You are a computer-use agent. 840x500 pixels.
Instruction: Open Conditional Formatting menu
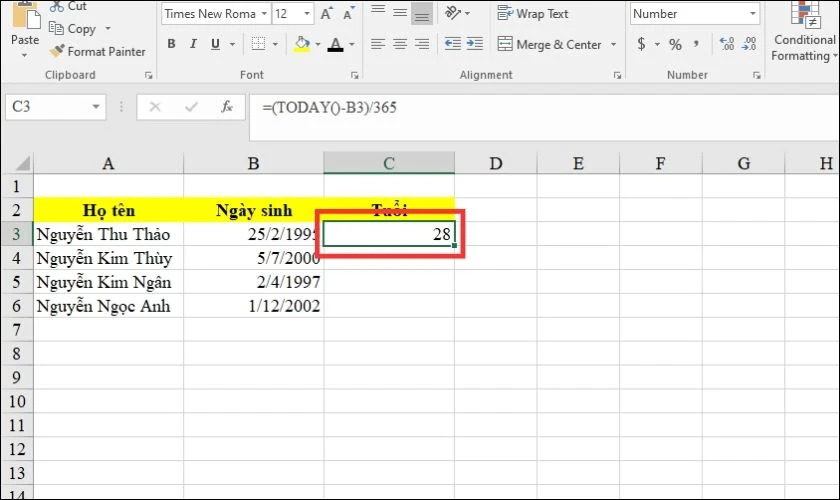(804, 32)
